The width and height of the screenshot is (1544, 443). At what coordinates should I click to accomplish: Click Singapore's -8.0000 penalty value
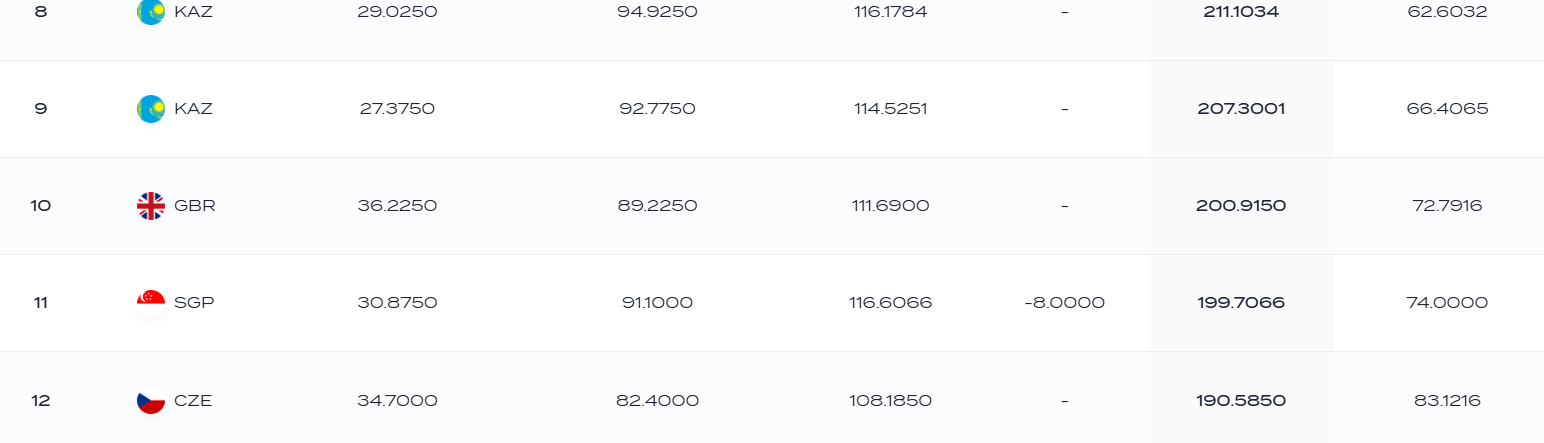tap(1064, 303)
